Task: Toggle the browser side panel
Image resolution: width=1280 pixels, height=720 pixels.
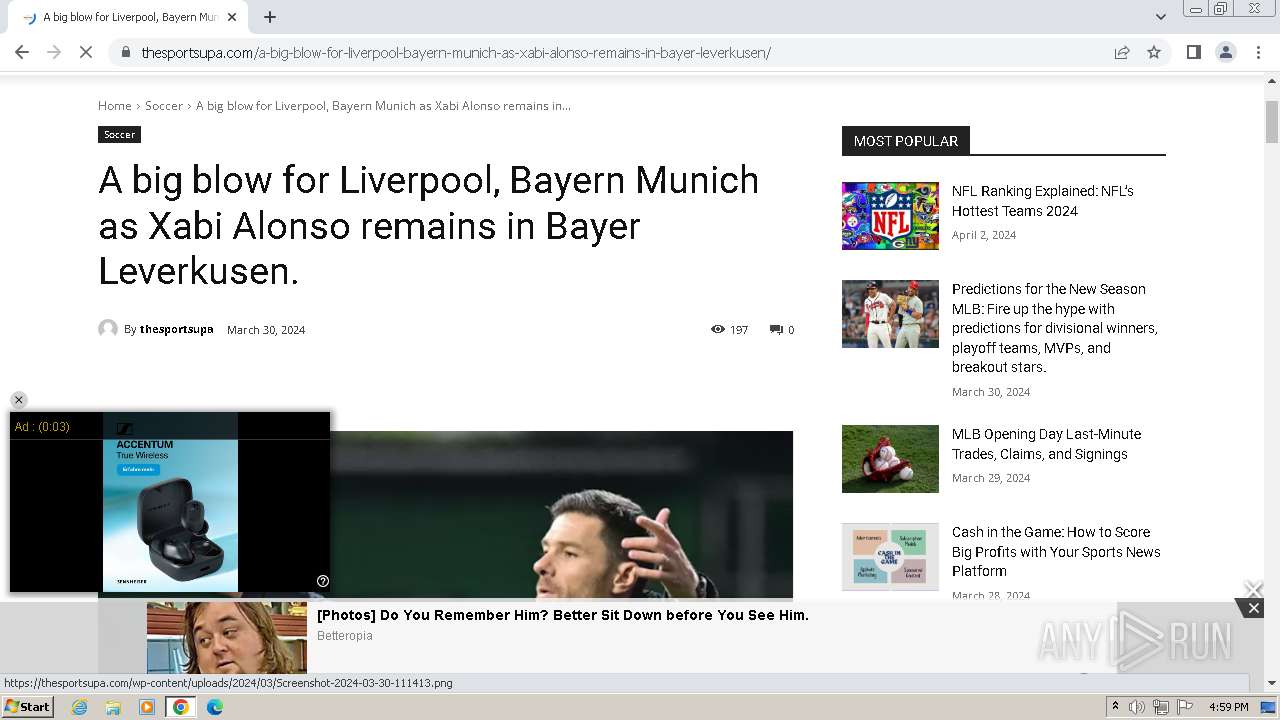Action: [x=1193, y=52]
